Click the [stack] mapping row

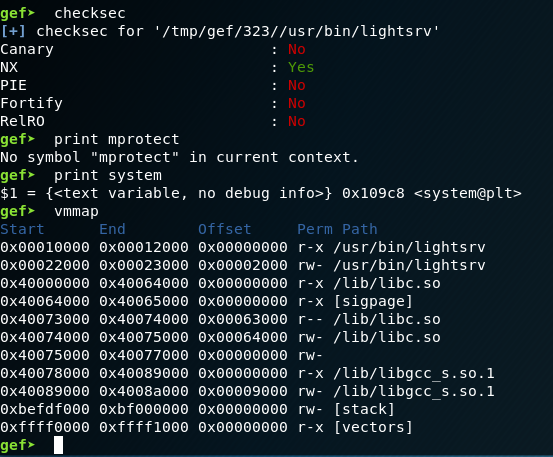point(197,409)
